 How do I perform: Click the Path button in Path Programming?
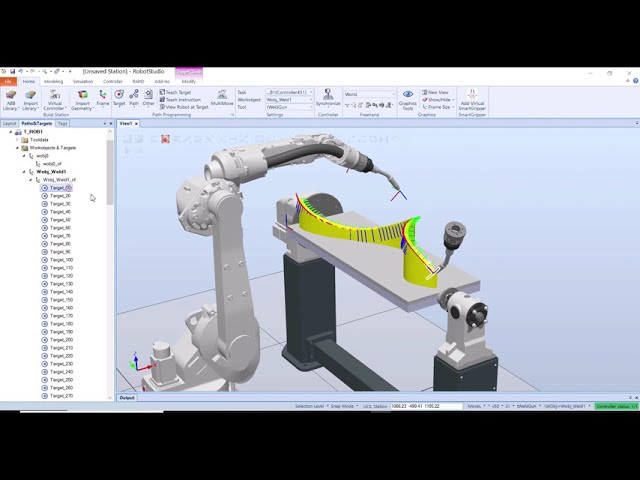(x=134, y=98)
